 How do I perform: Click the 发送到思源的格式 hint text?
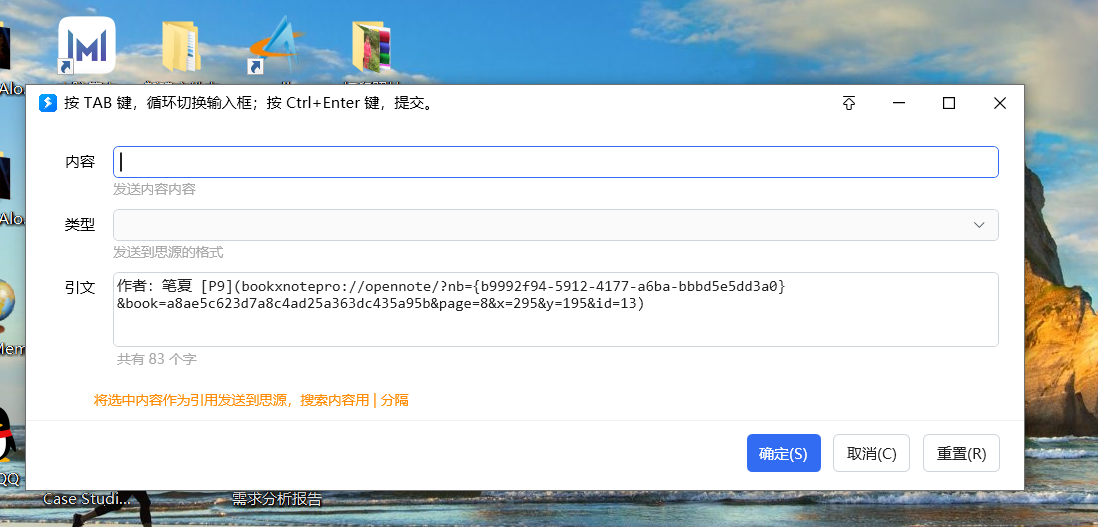168,252
